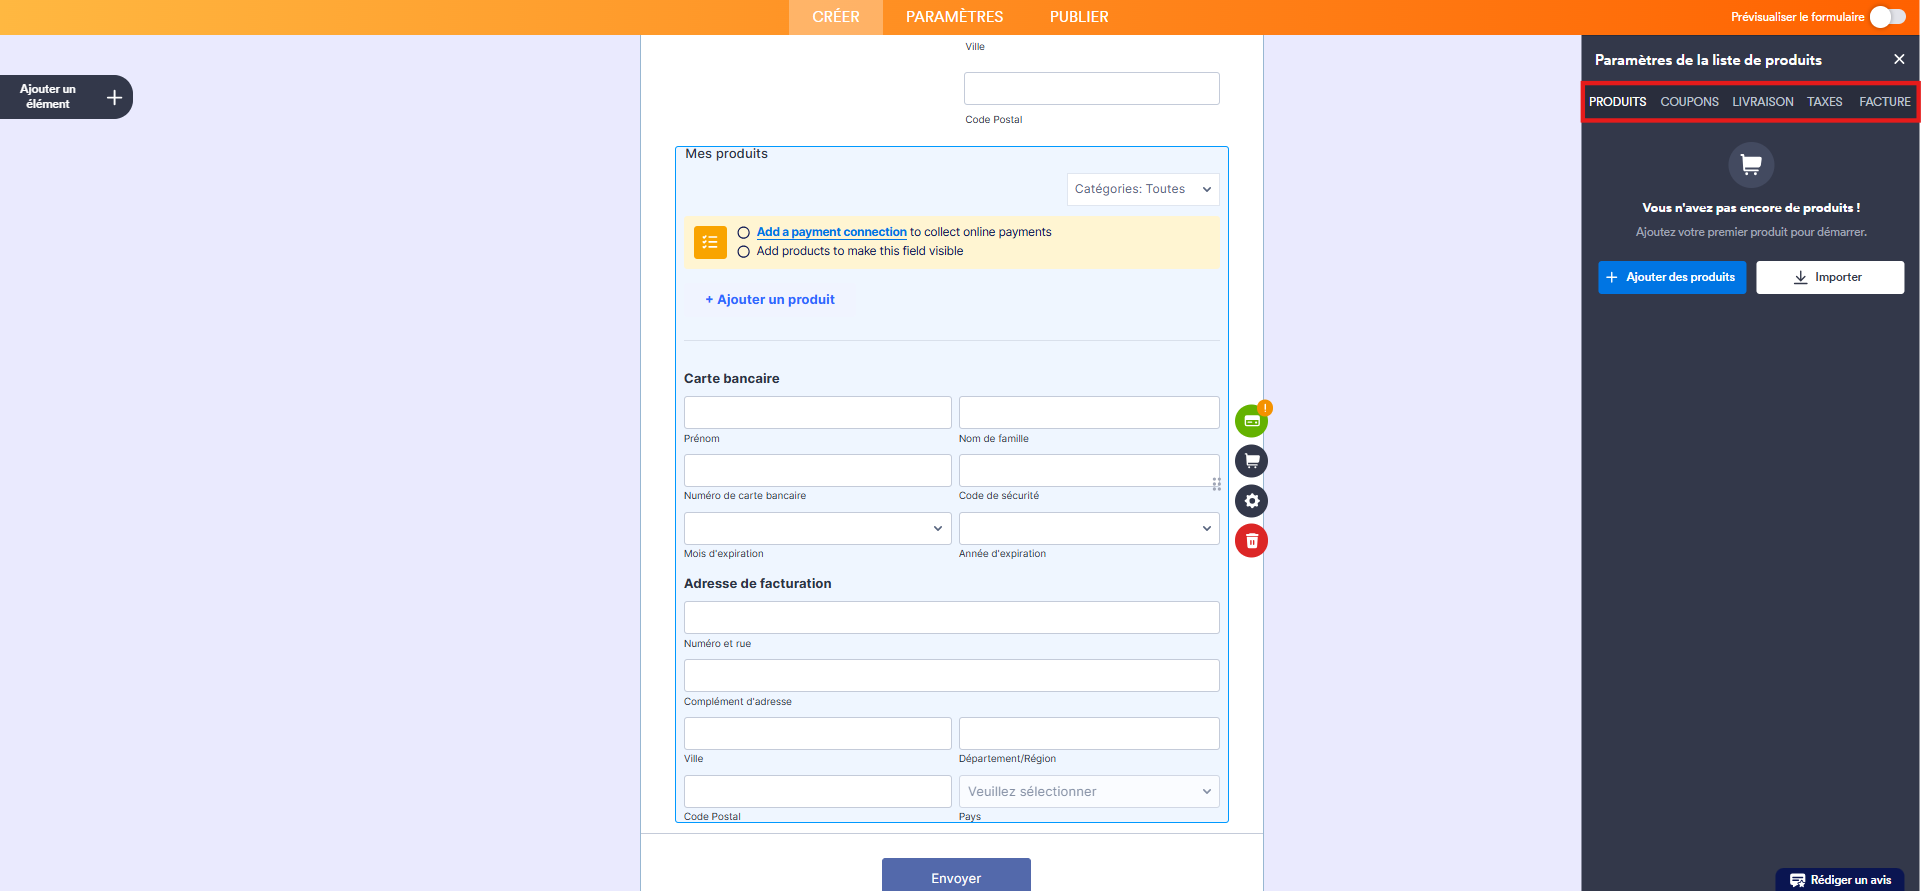Open the Pays Veuillez sélectionner dropdown
The image size is (1922, 891).
coord(1089,791)
